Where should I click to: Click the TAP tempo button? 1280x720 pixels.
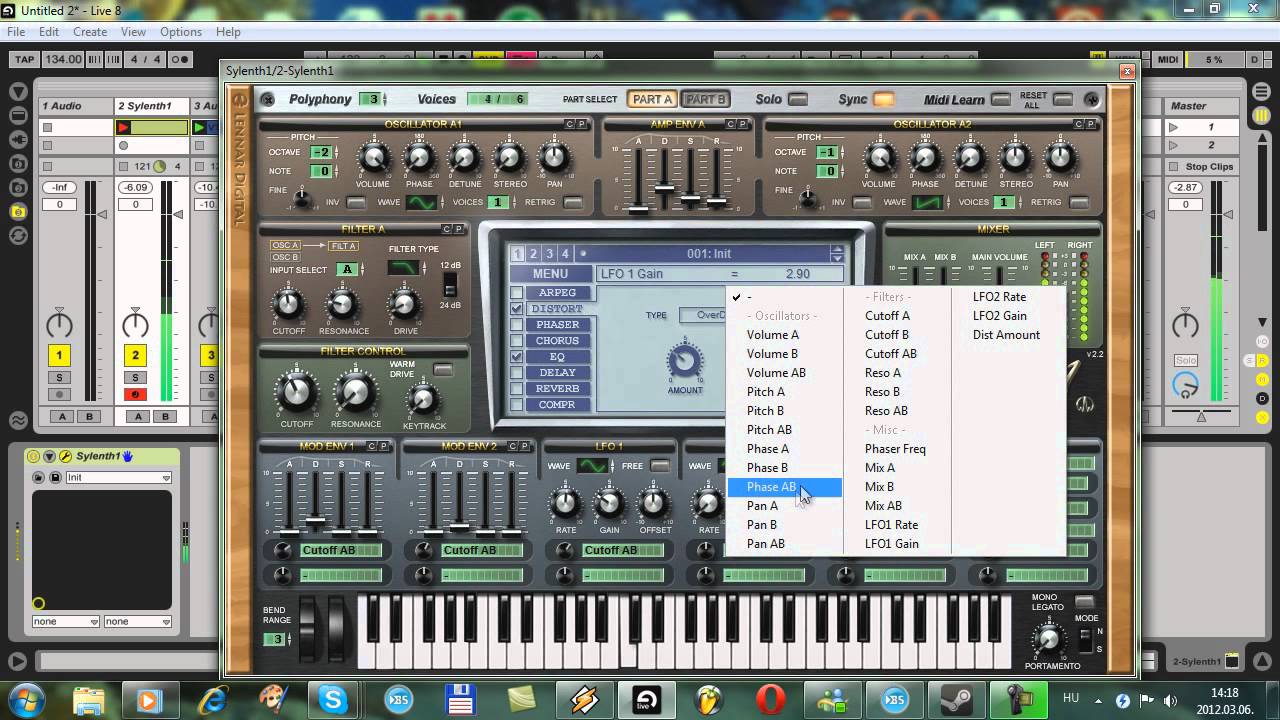(x=24, y=60)
